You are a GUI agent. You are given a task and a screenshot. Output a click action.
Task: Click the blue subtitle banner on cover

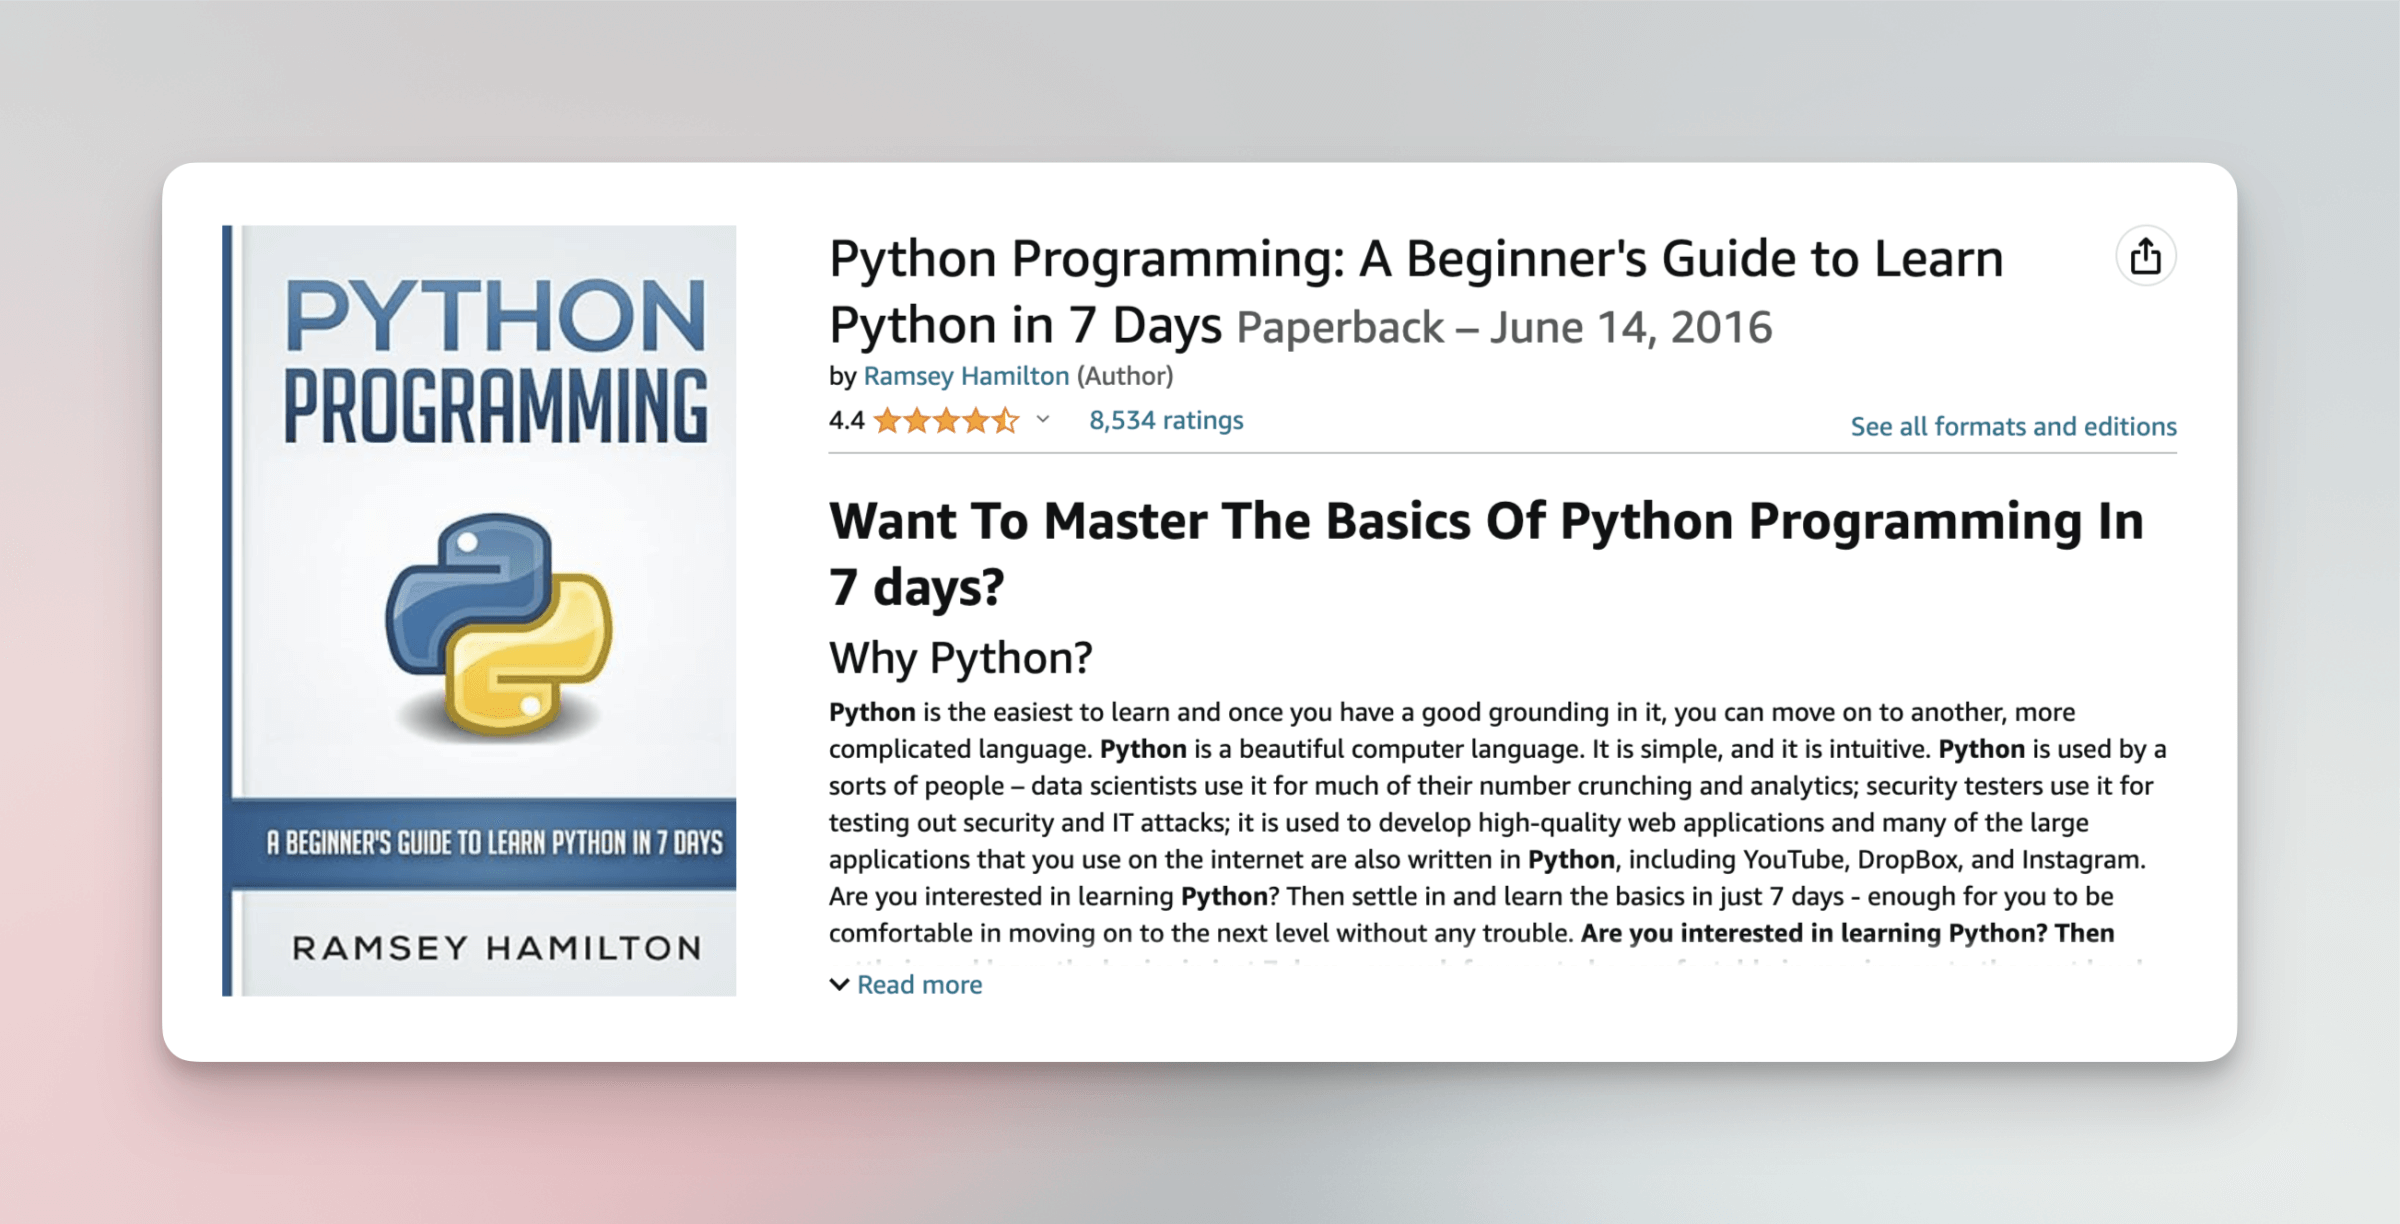[x=493, y=843]
